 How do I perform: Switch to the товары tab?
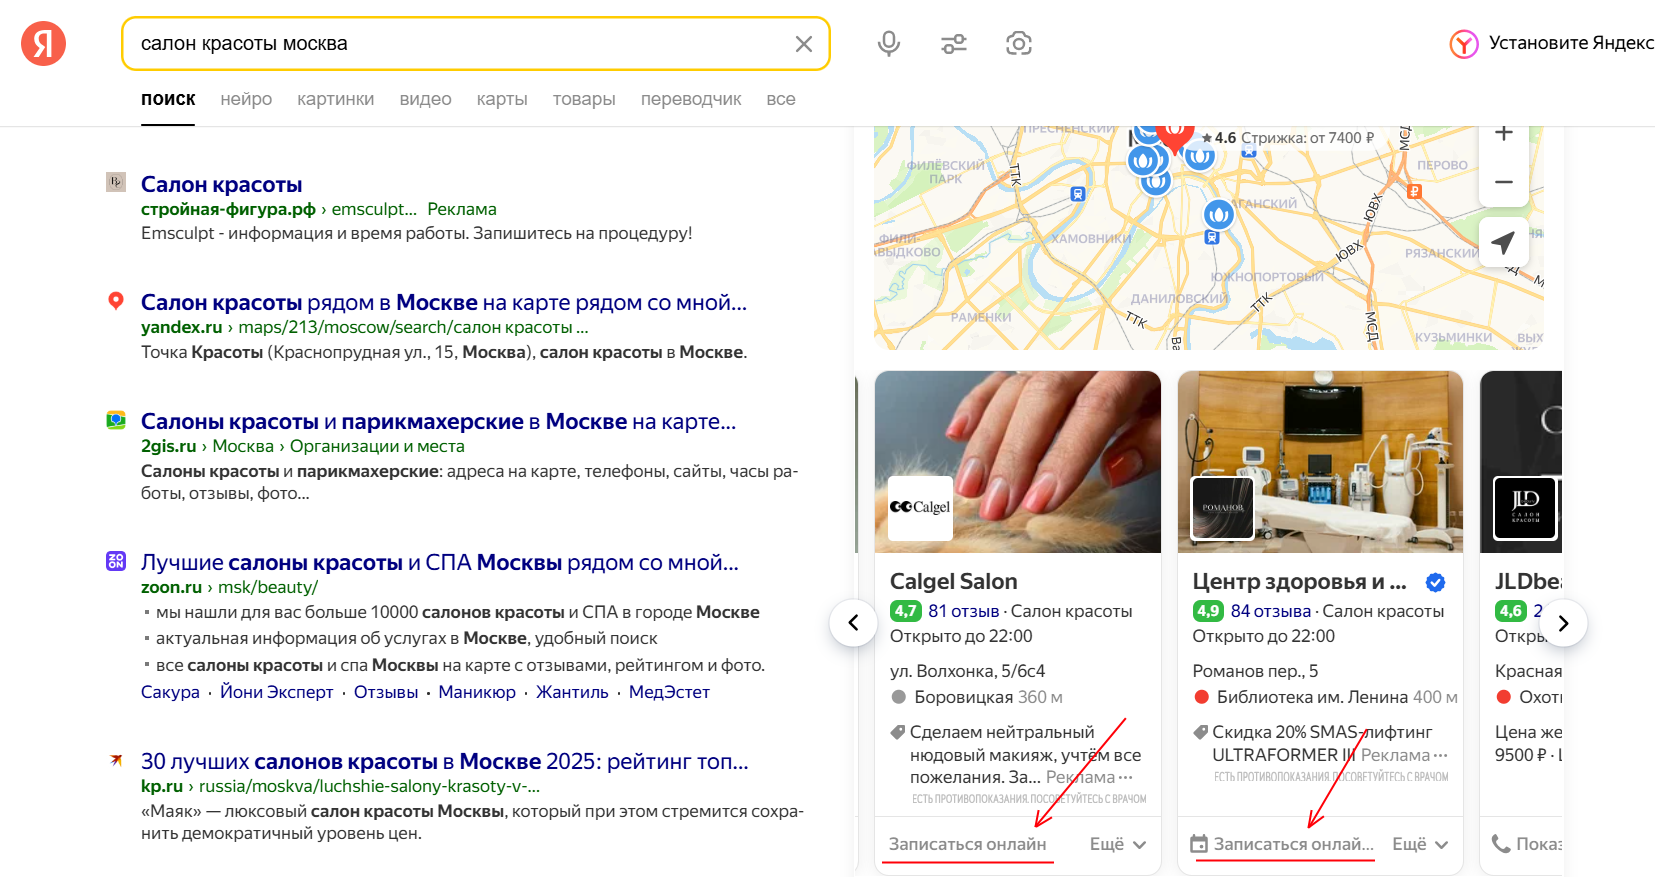point(584,99)
